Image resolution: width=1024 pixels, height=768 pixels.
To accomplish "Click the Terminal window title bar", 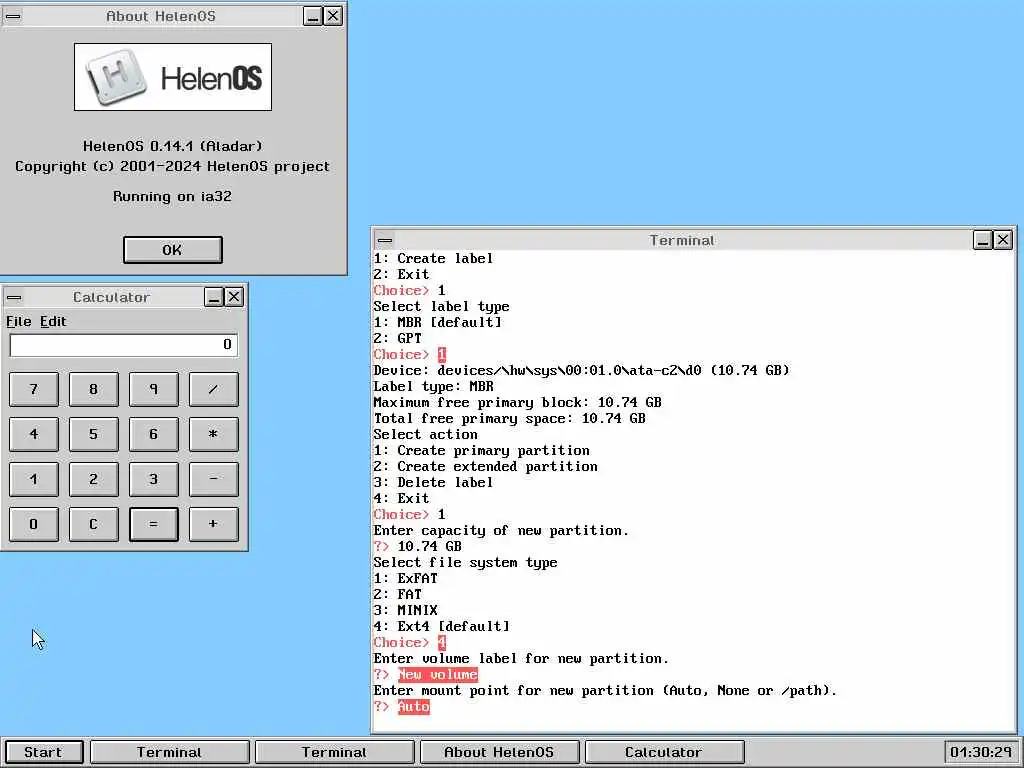I will pos(682,240).
